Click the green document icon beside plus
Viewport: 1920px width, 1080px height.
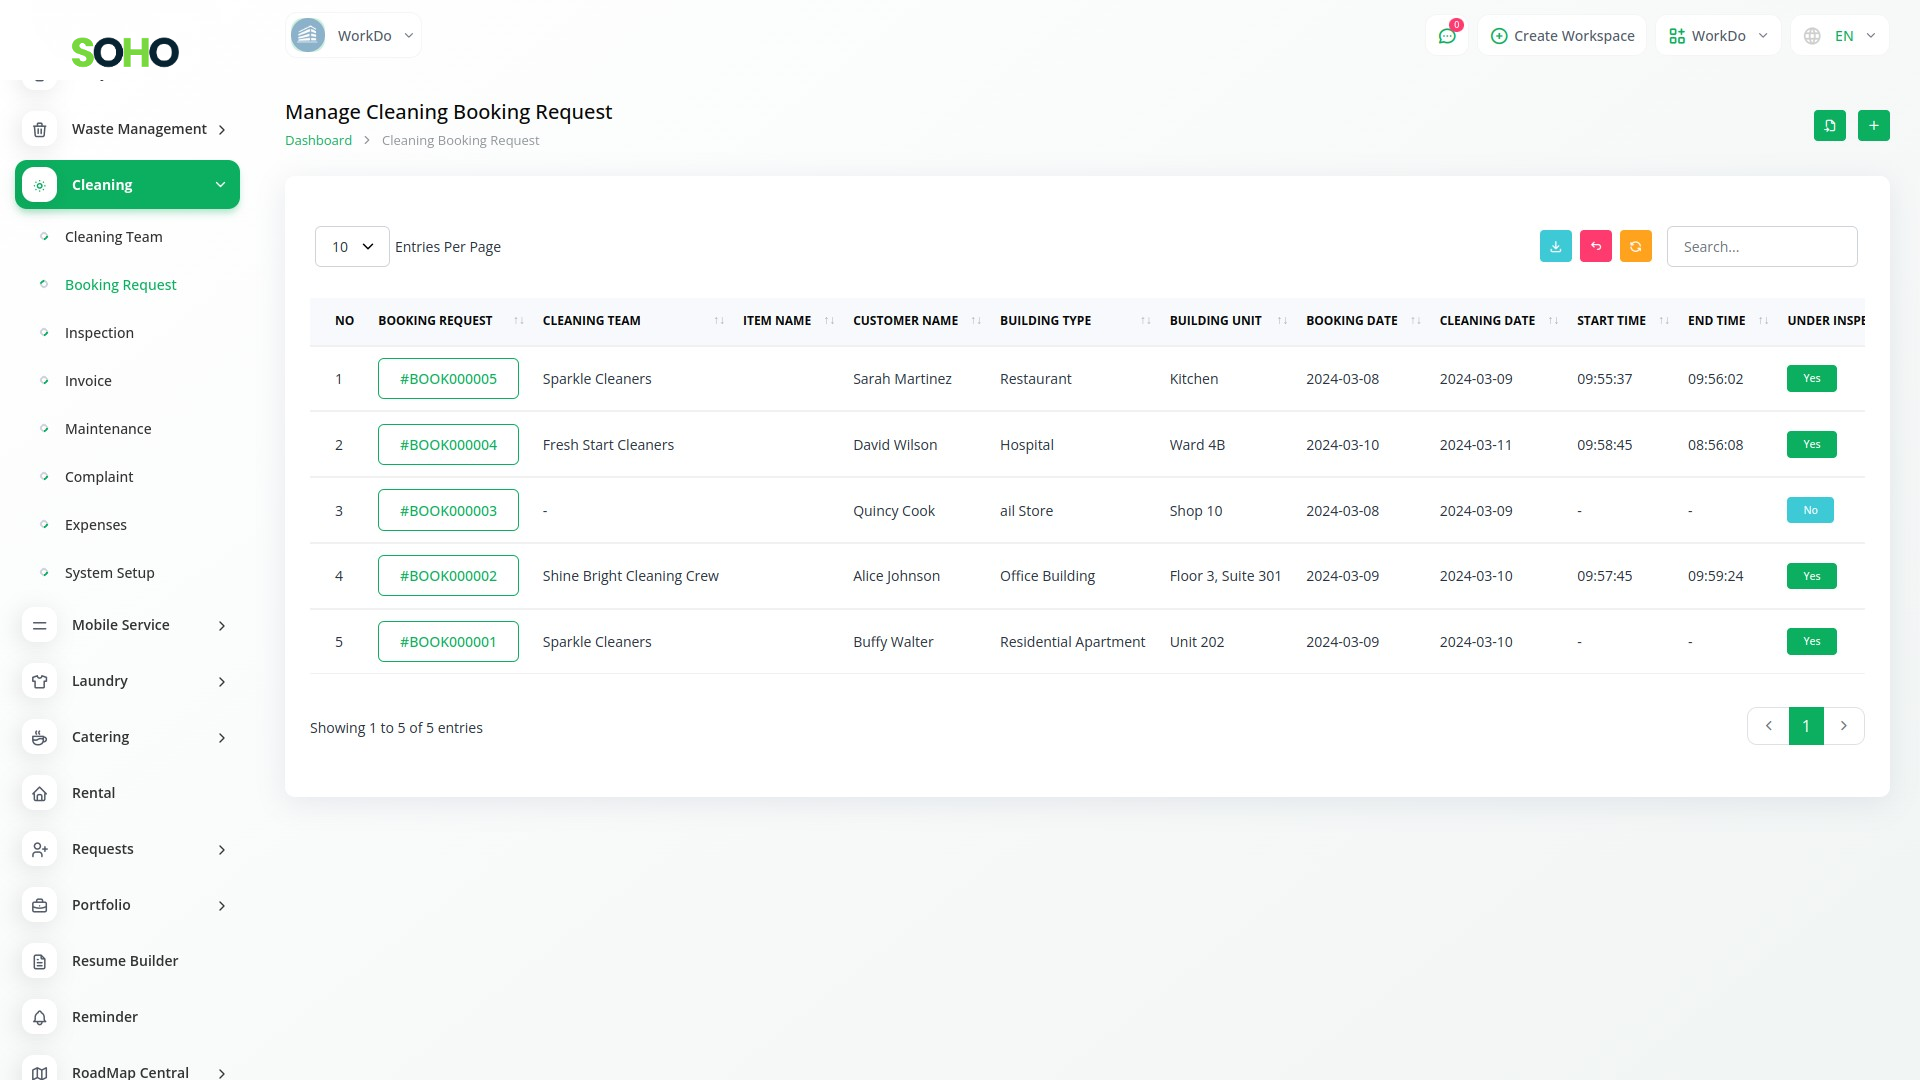click(x=1829, y=125)
